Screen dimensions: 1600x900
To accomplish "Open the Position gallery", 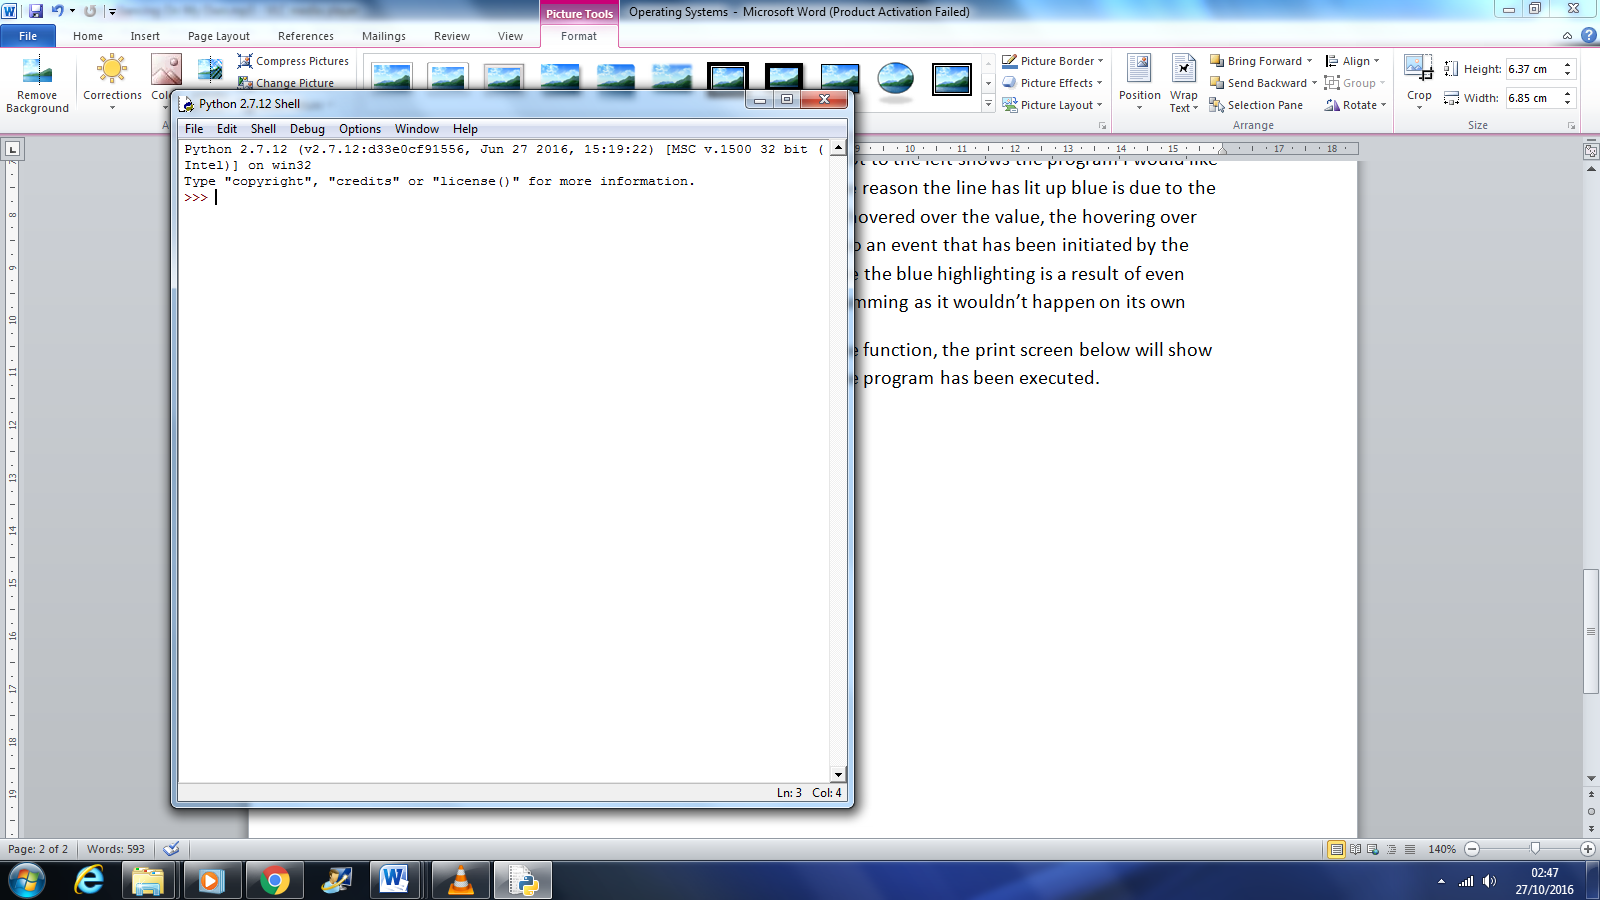I will click(1138, 82).
